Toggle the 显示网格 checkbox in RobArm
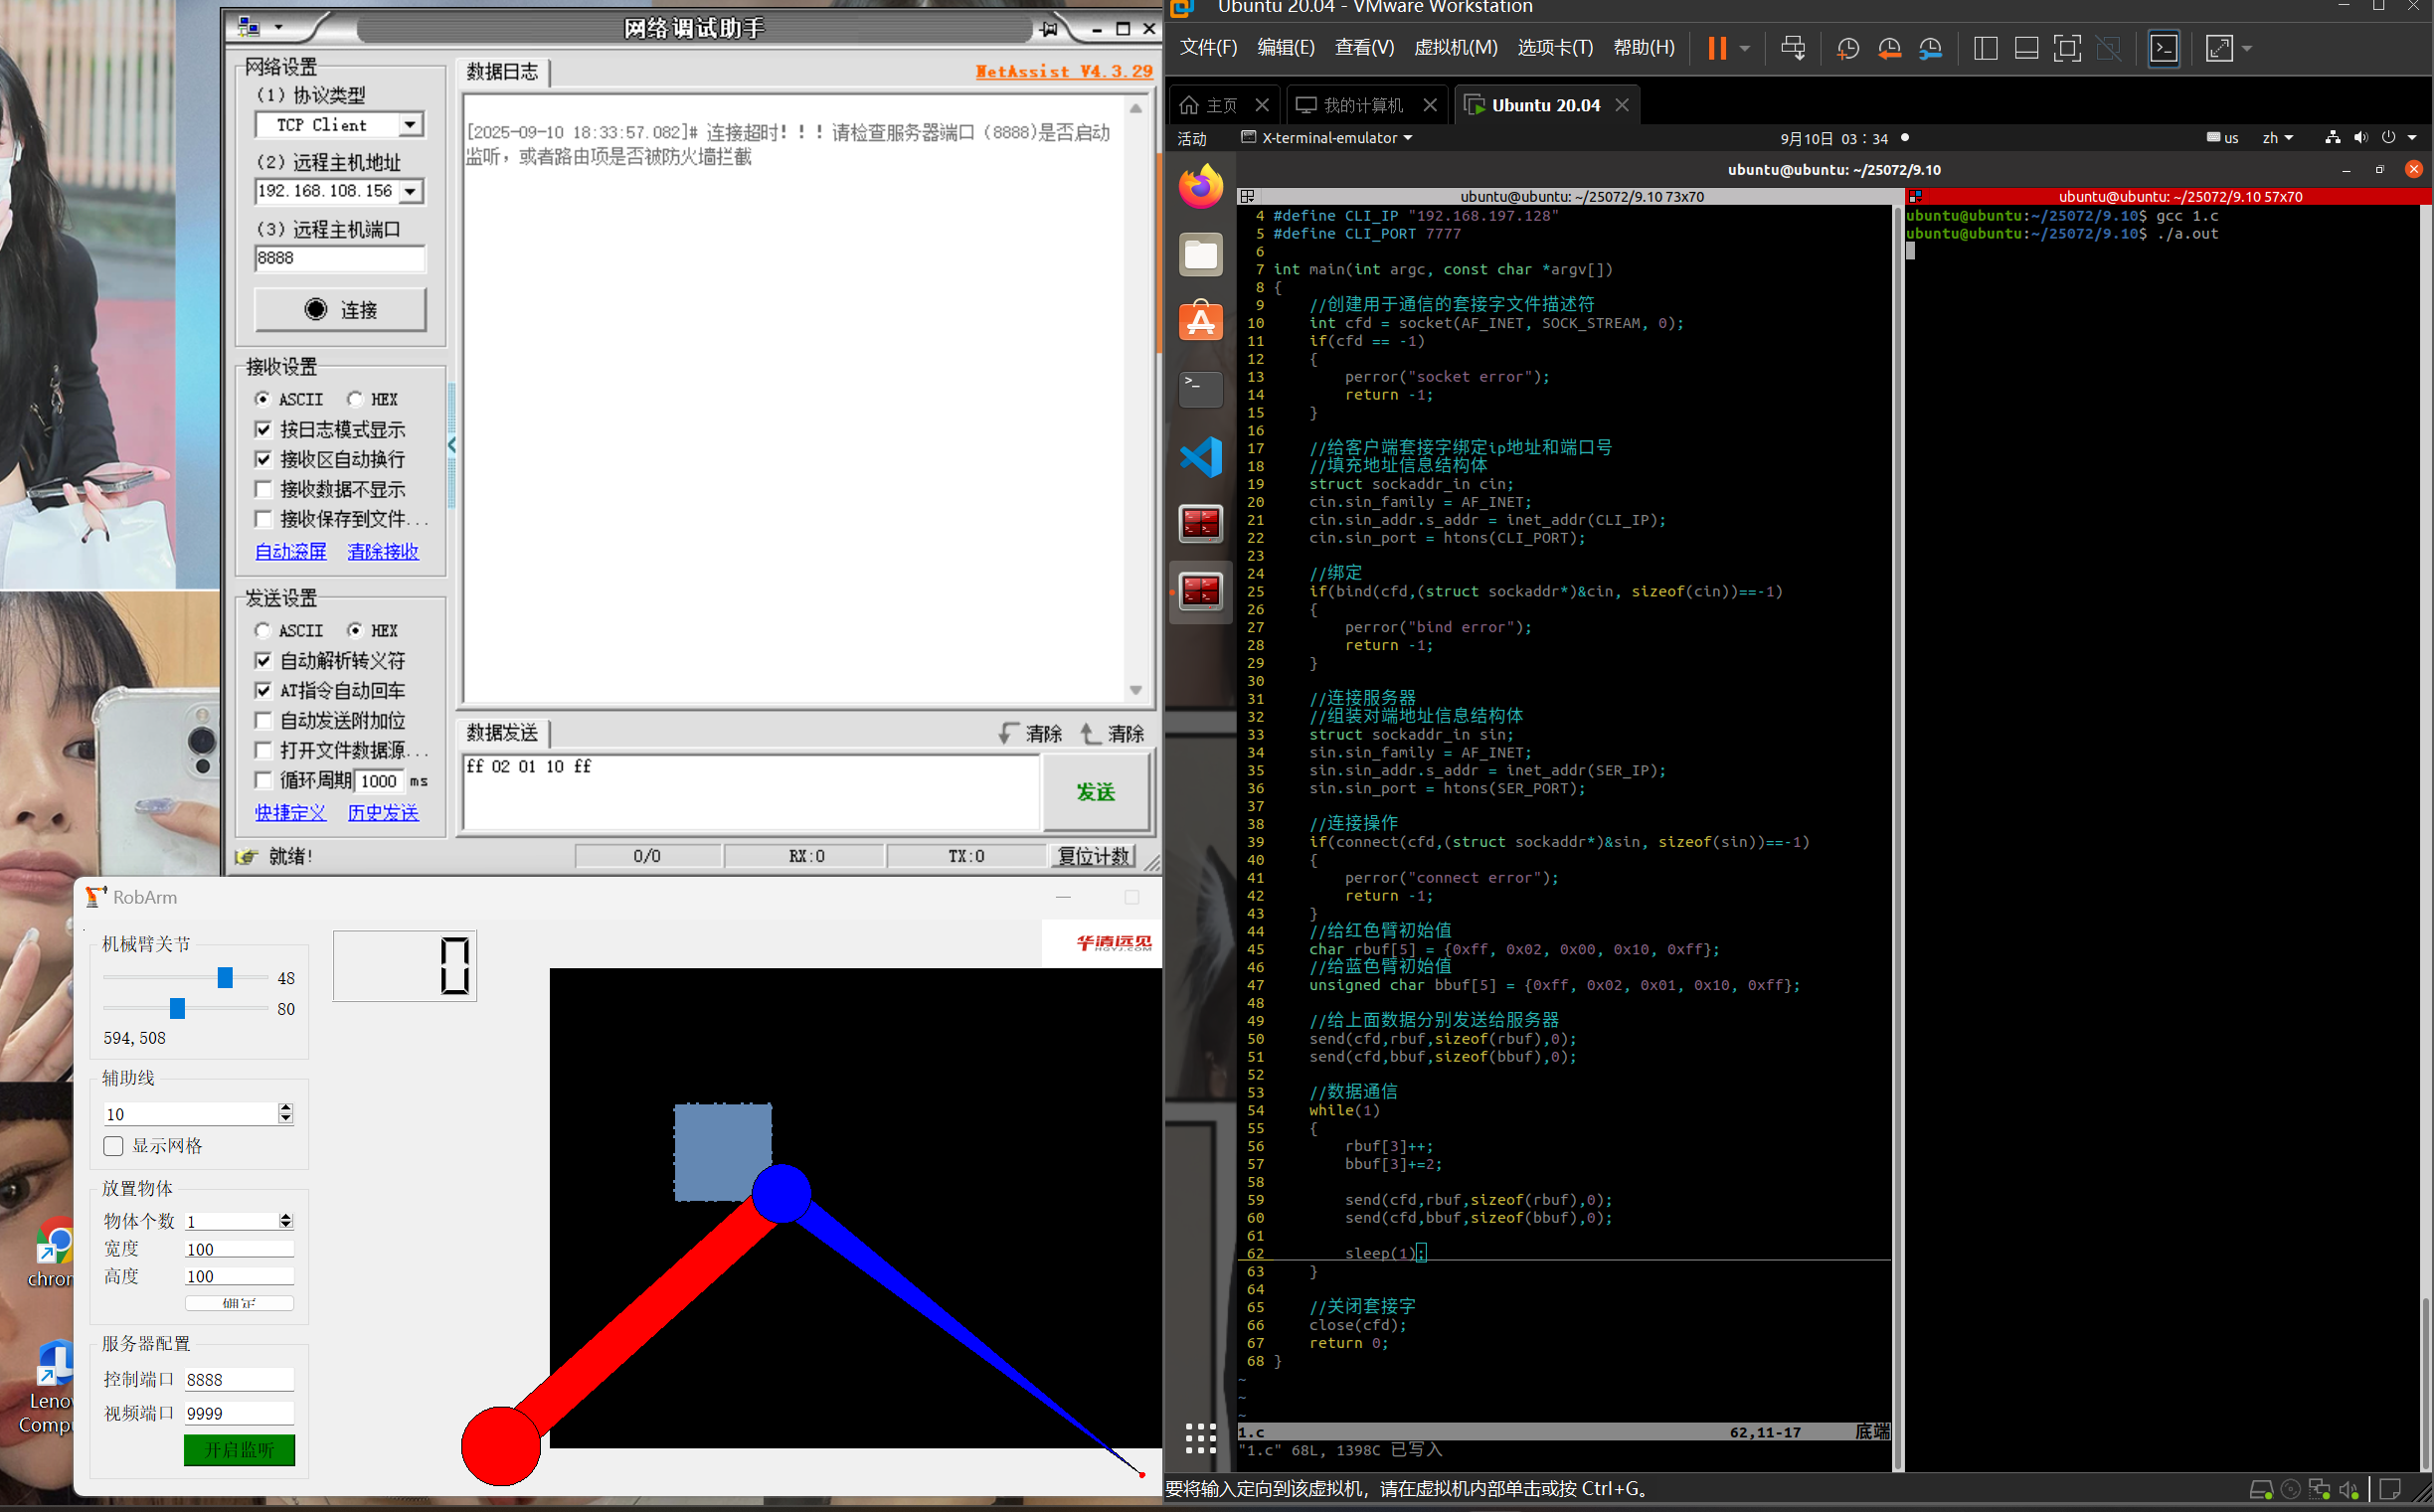The image size is (2434, 1512). click(114, 1146)
